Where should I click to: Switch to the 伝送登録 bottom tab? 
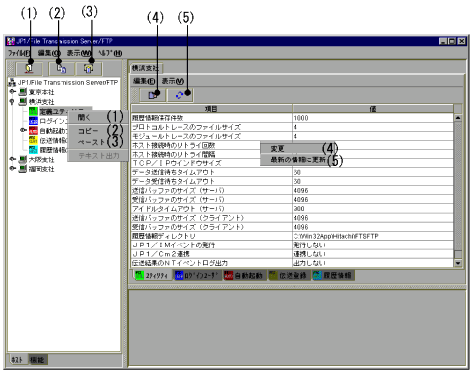click(x=289, y=275)
